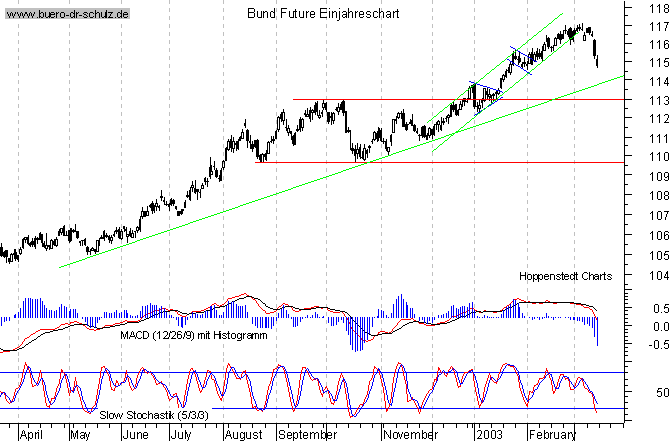Image resolution: width=672 pixels, height=441 pixels.
Task: Click the 113 price axis value
Action: (x=659, y=101)
